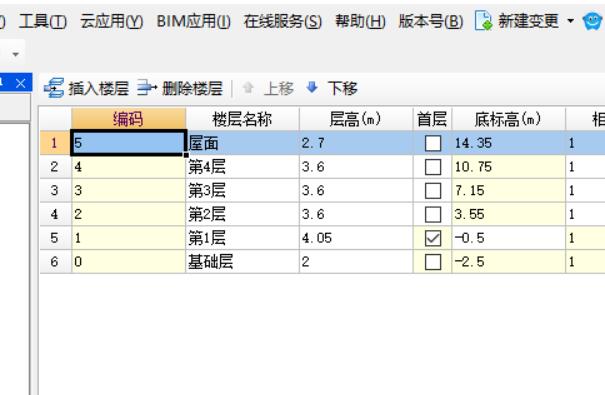Select the 编码 cell of the 第1层 row
This screenshot has height=395, width=605.
click(x=128, y=238)
